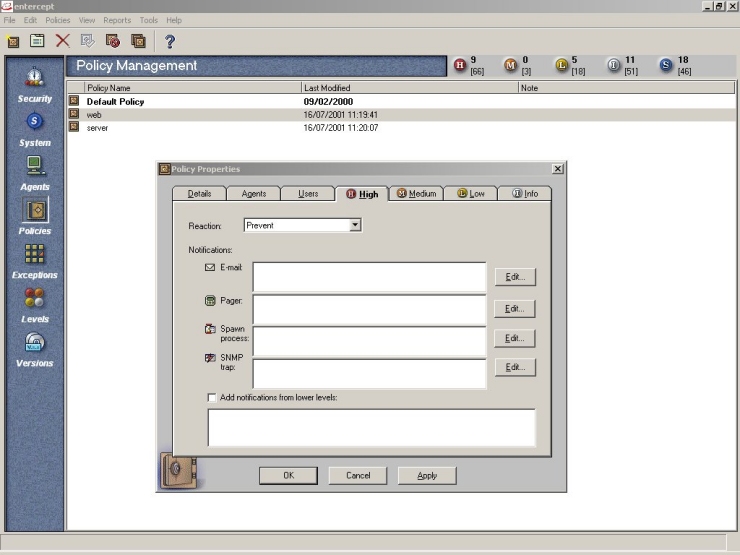Open the Edit menu
The image size is (740, 555).
tap(30, 20)
